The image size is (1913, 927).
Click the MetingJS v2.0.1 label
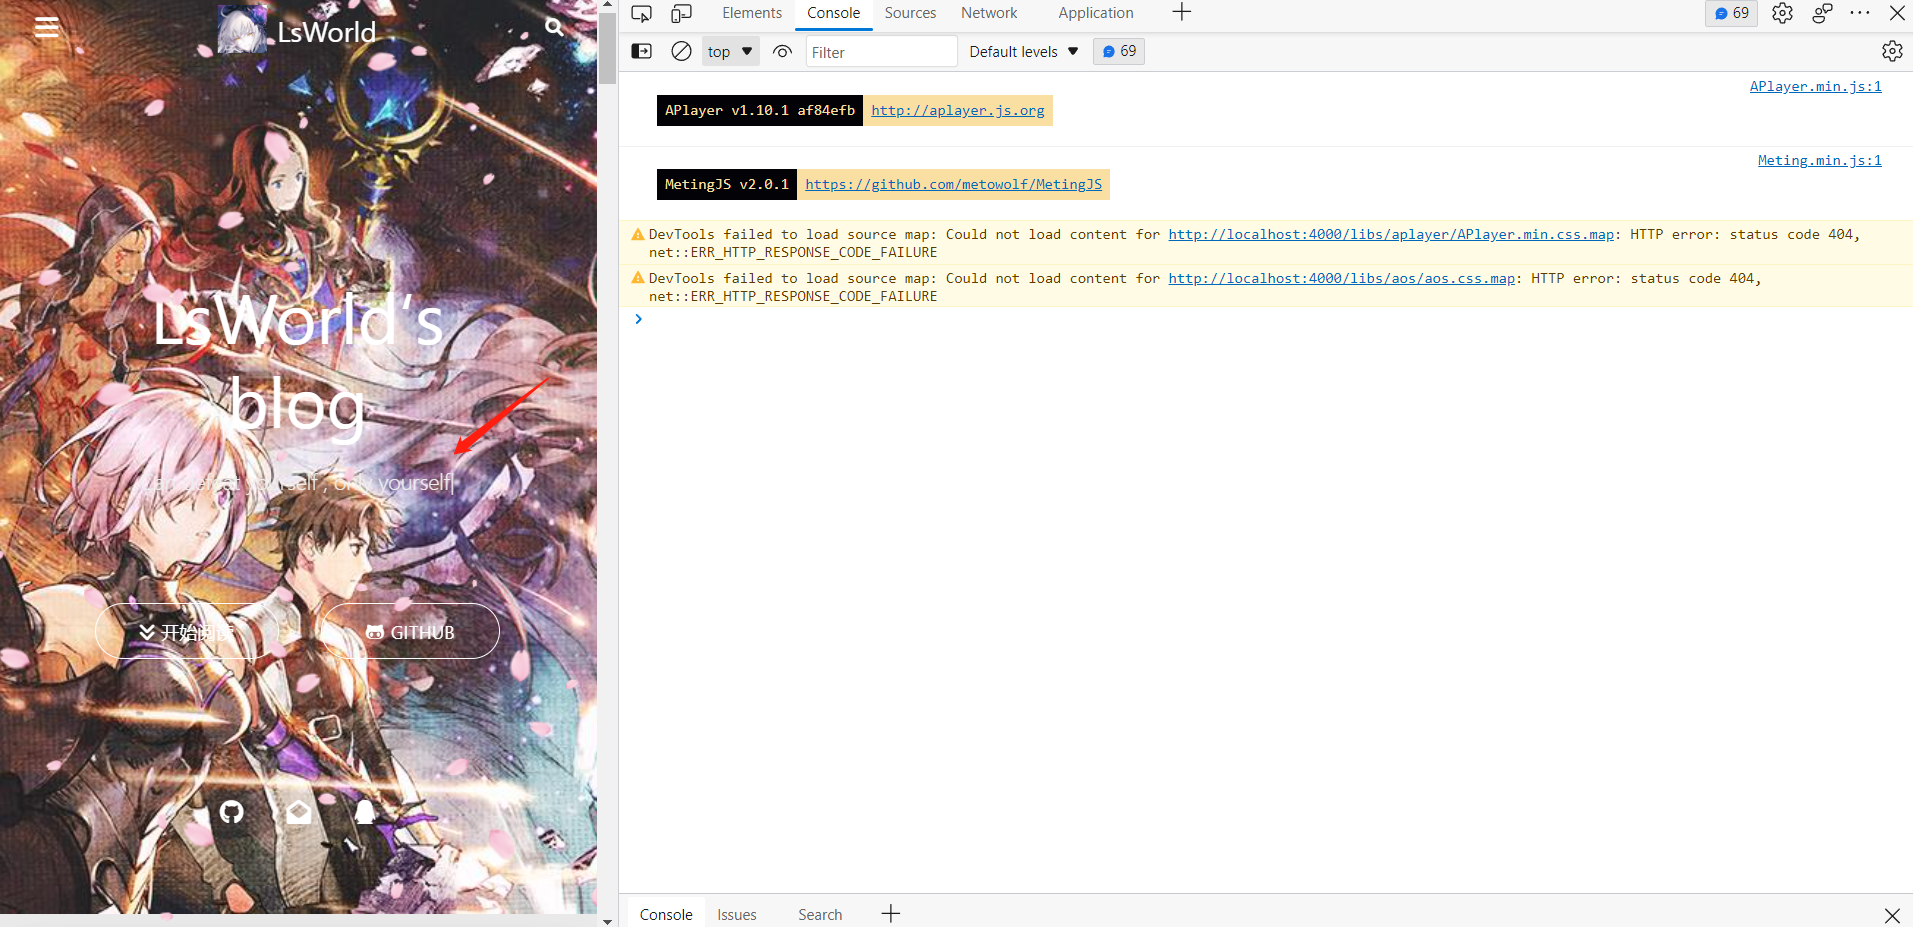coord(727,184)
